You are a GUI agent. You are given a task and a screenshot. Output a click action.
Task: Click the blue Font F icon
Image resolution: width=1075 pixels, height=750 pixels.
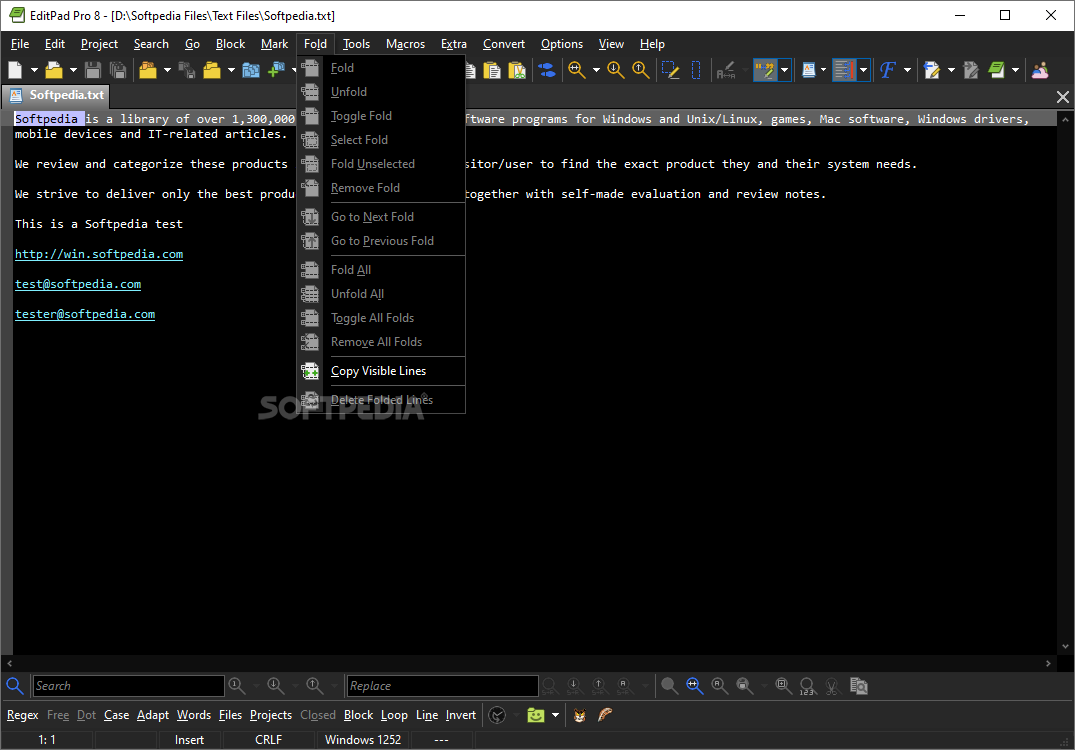point(888,70)
